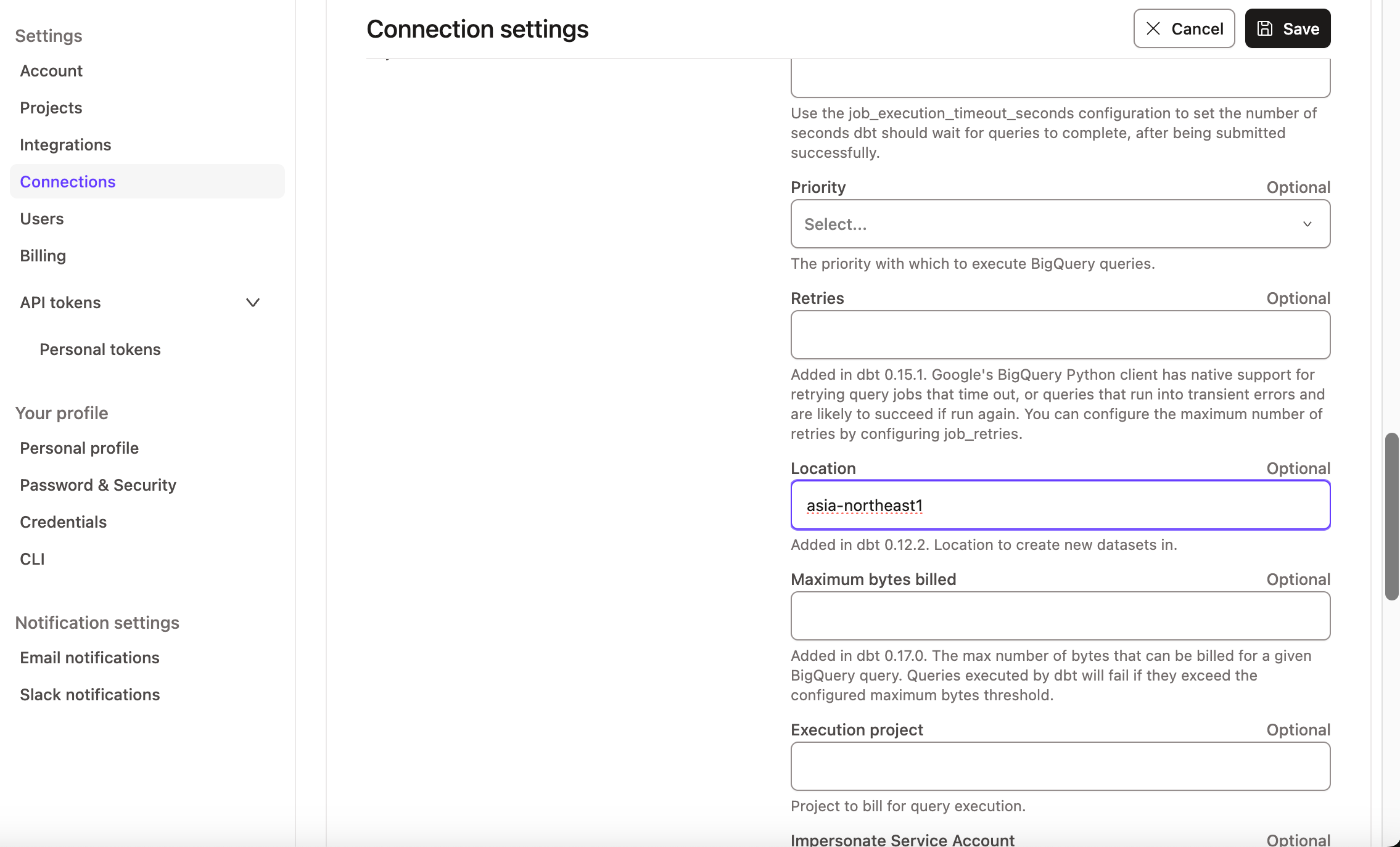This screenshot has width=1400, height=847.
Task: Click the BigQuery queries priority help text
Action: 973,264
